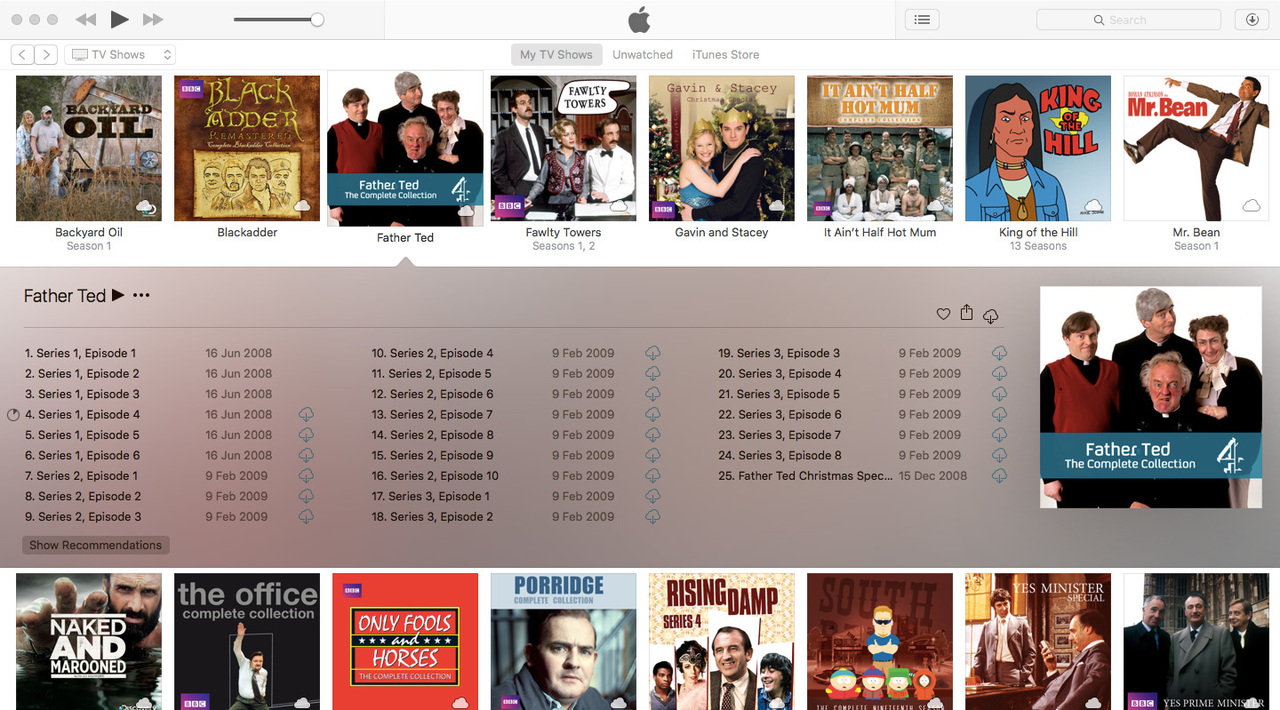Open the Up Next list button
This screenshot has width=1280, height=710.
(x=922, y=20)
